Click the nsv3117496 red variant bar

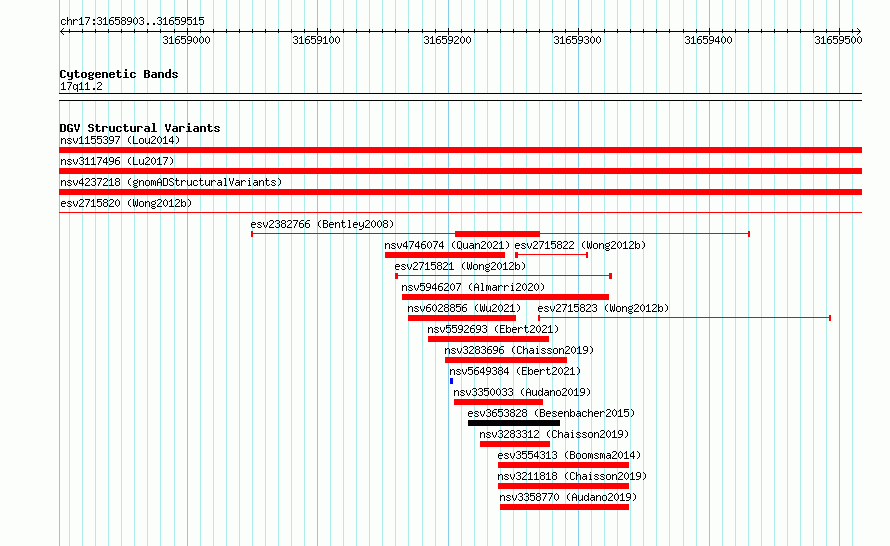tap(460, 171)
